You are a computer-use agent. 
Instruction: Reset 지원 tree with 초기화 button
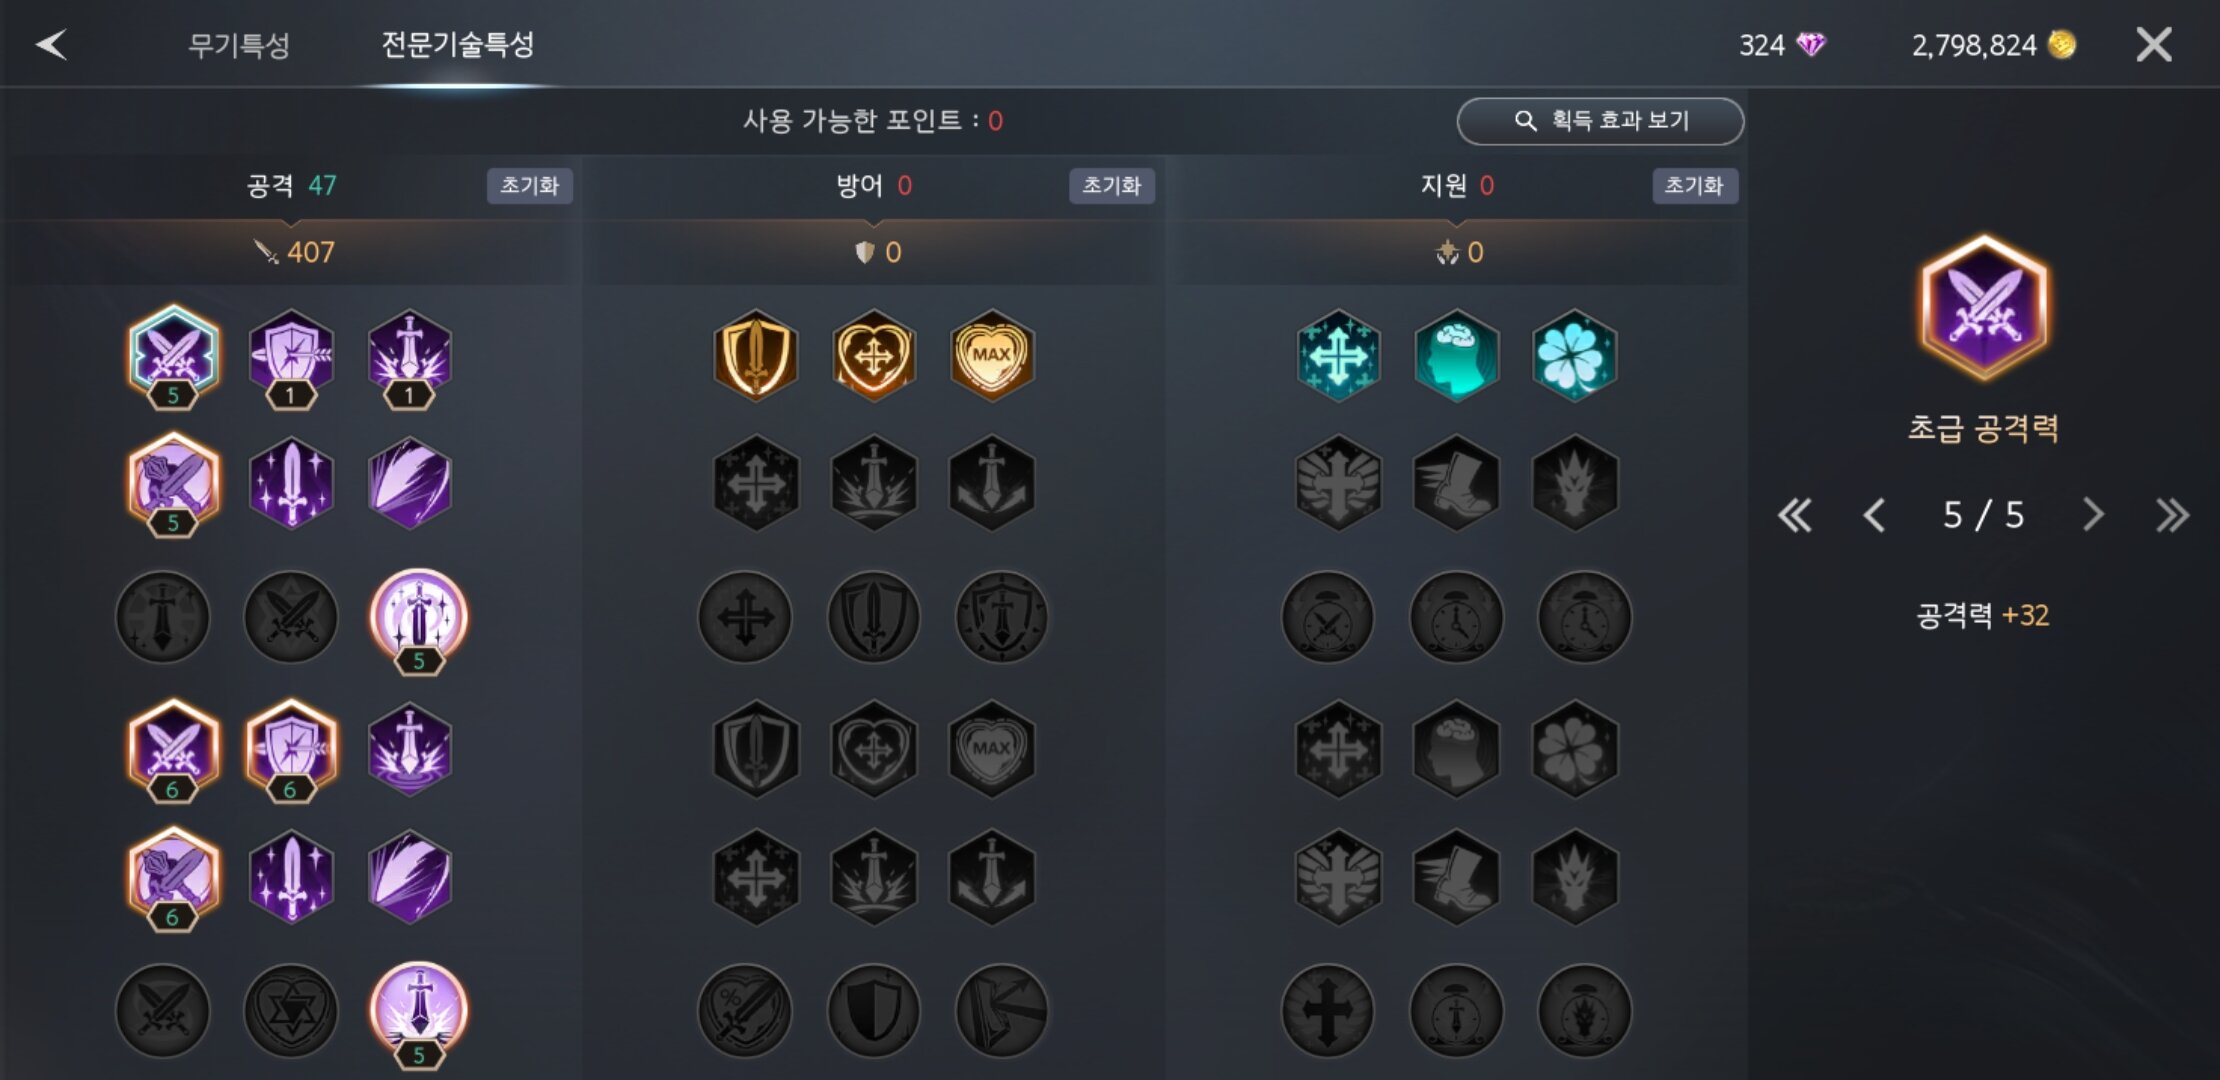tap(1694, 186)
